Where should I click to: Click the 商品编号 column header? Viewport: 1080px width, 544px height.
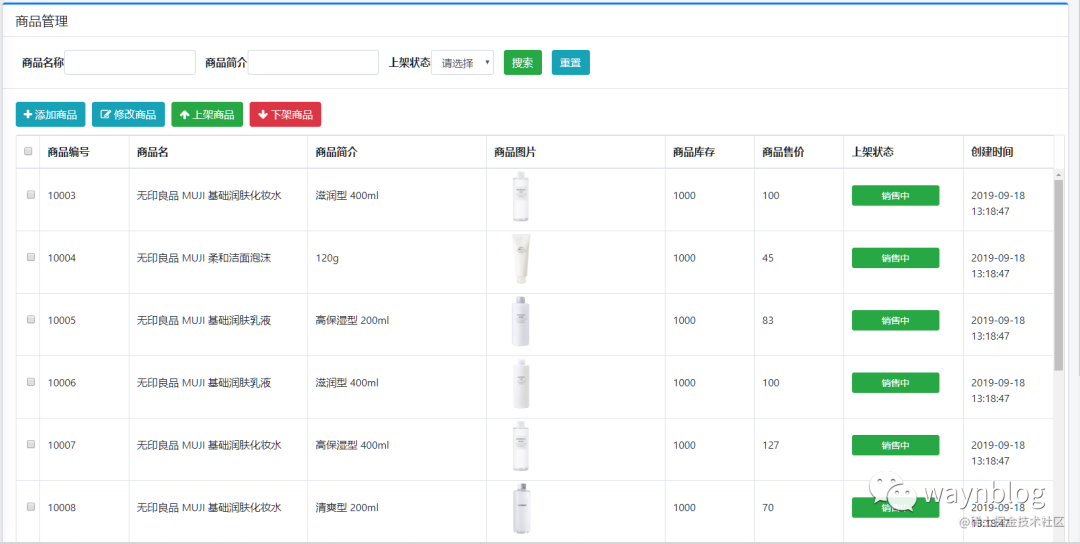pyautogui.click(x=68, y=152)
